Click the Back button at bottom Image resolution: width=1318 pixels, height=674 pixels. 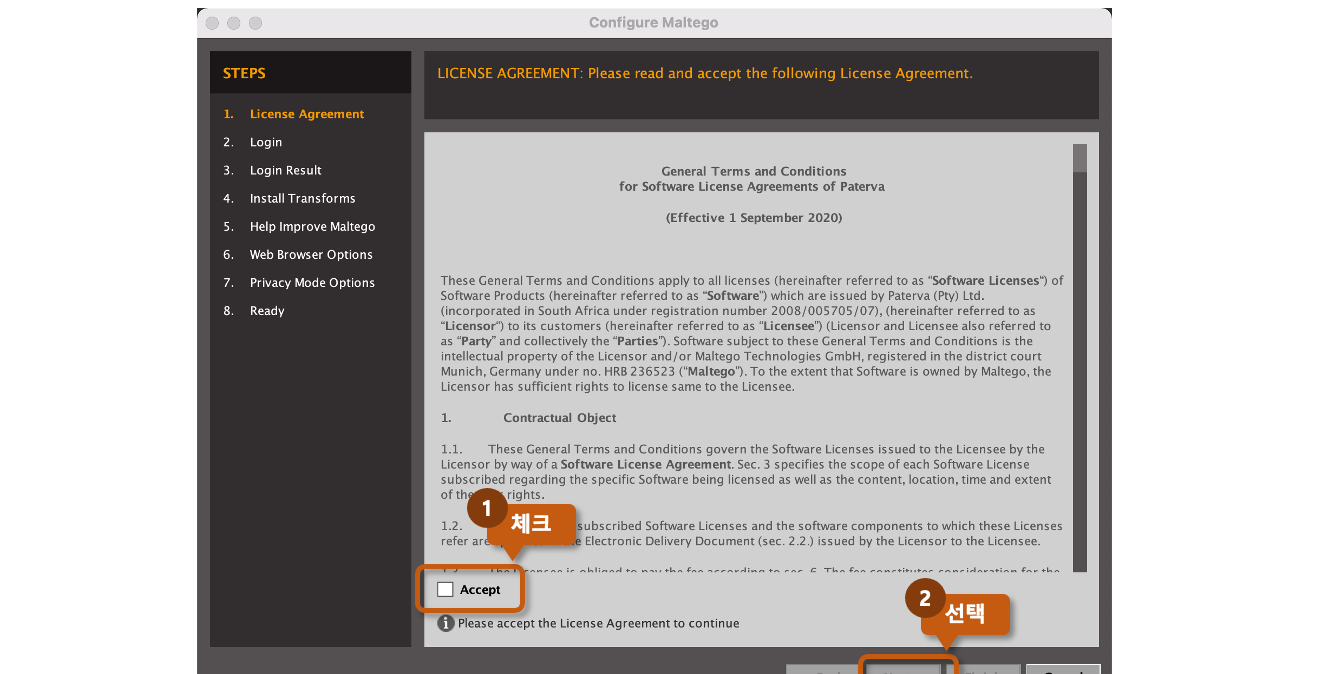[823, 669]
